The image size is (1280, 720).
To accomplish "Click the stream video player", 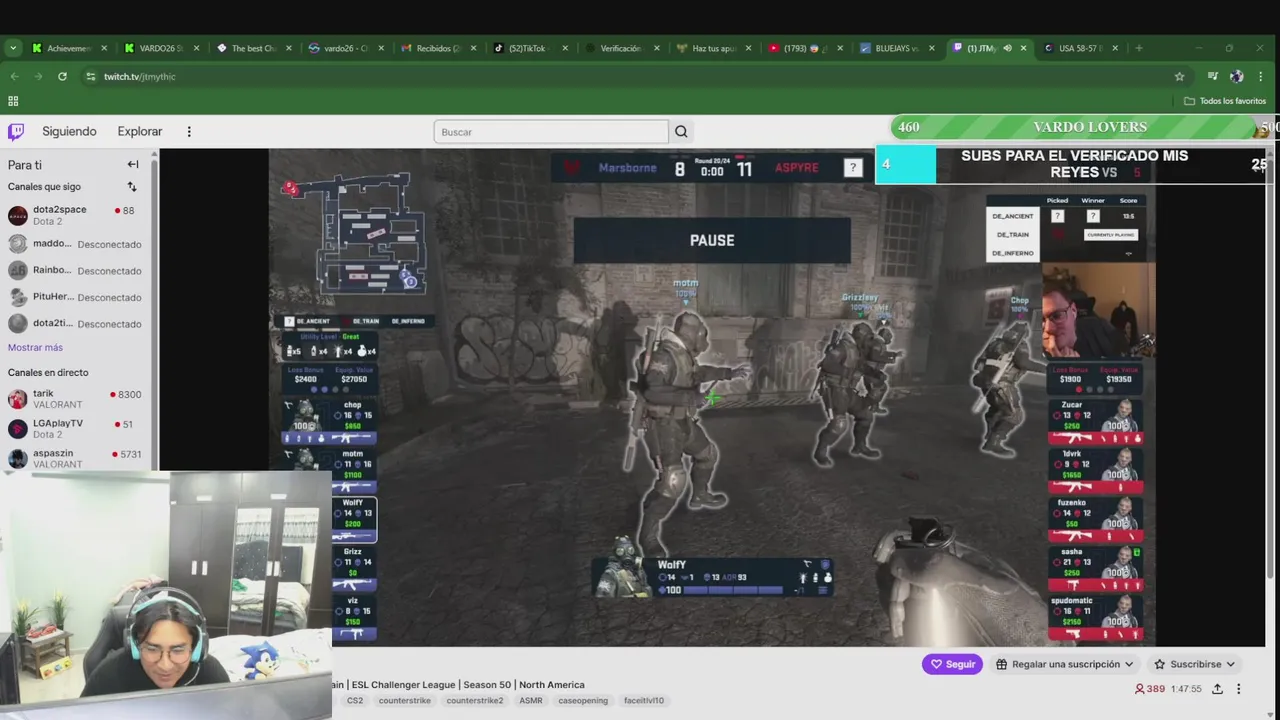I will [x=712, y=398].
